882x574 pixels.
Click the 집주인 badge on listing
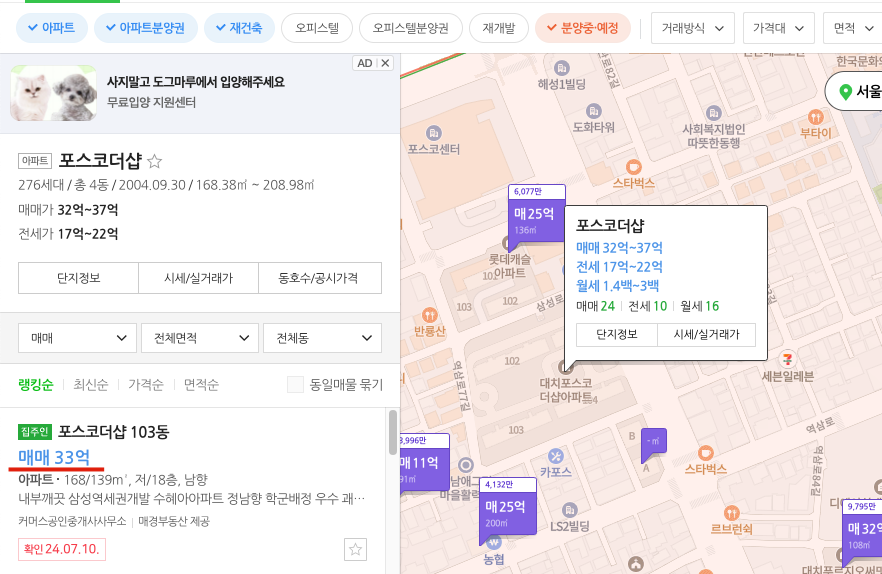[35, 432]
